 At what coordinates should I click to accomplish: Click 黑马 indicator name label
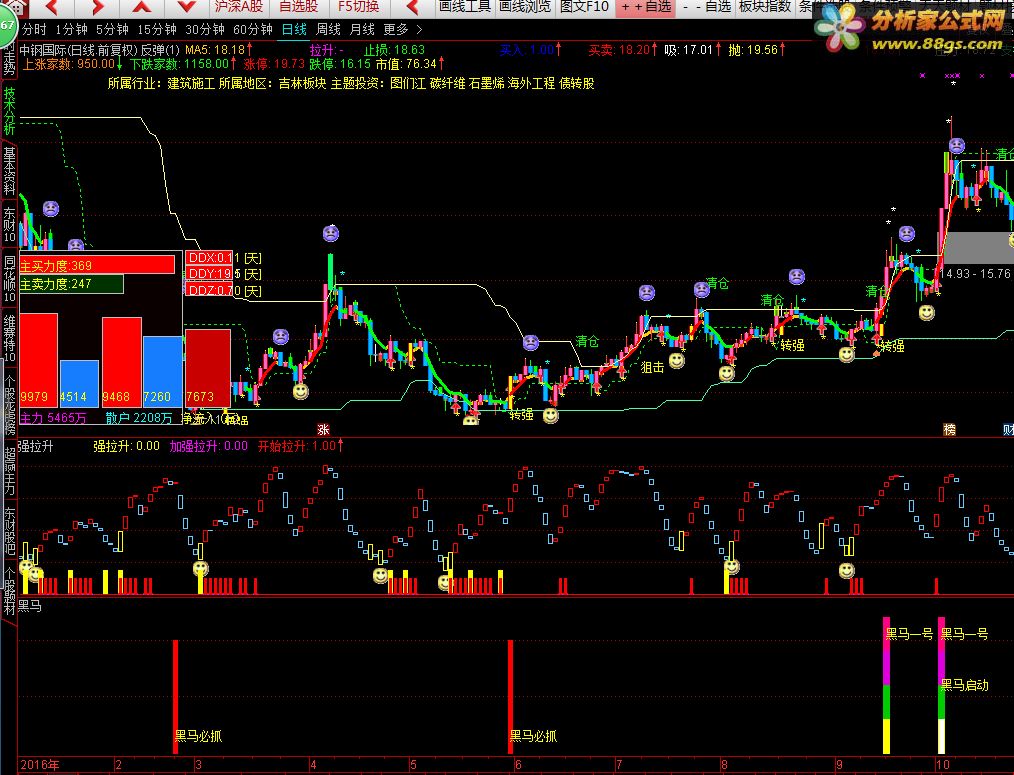(30, 606)
